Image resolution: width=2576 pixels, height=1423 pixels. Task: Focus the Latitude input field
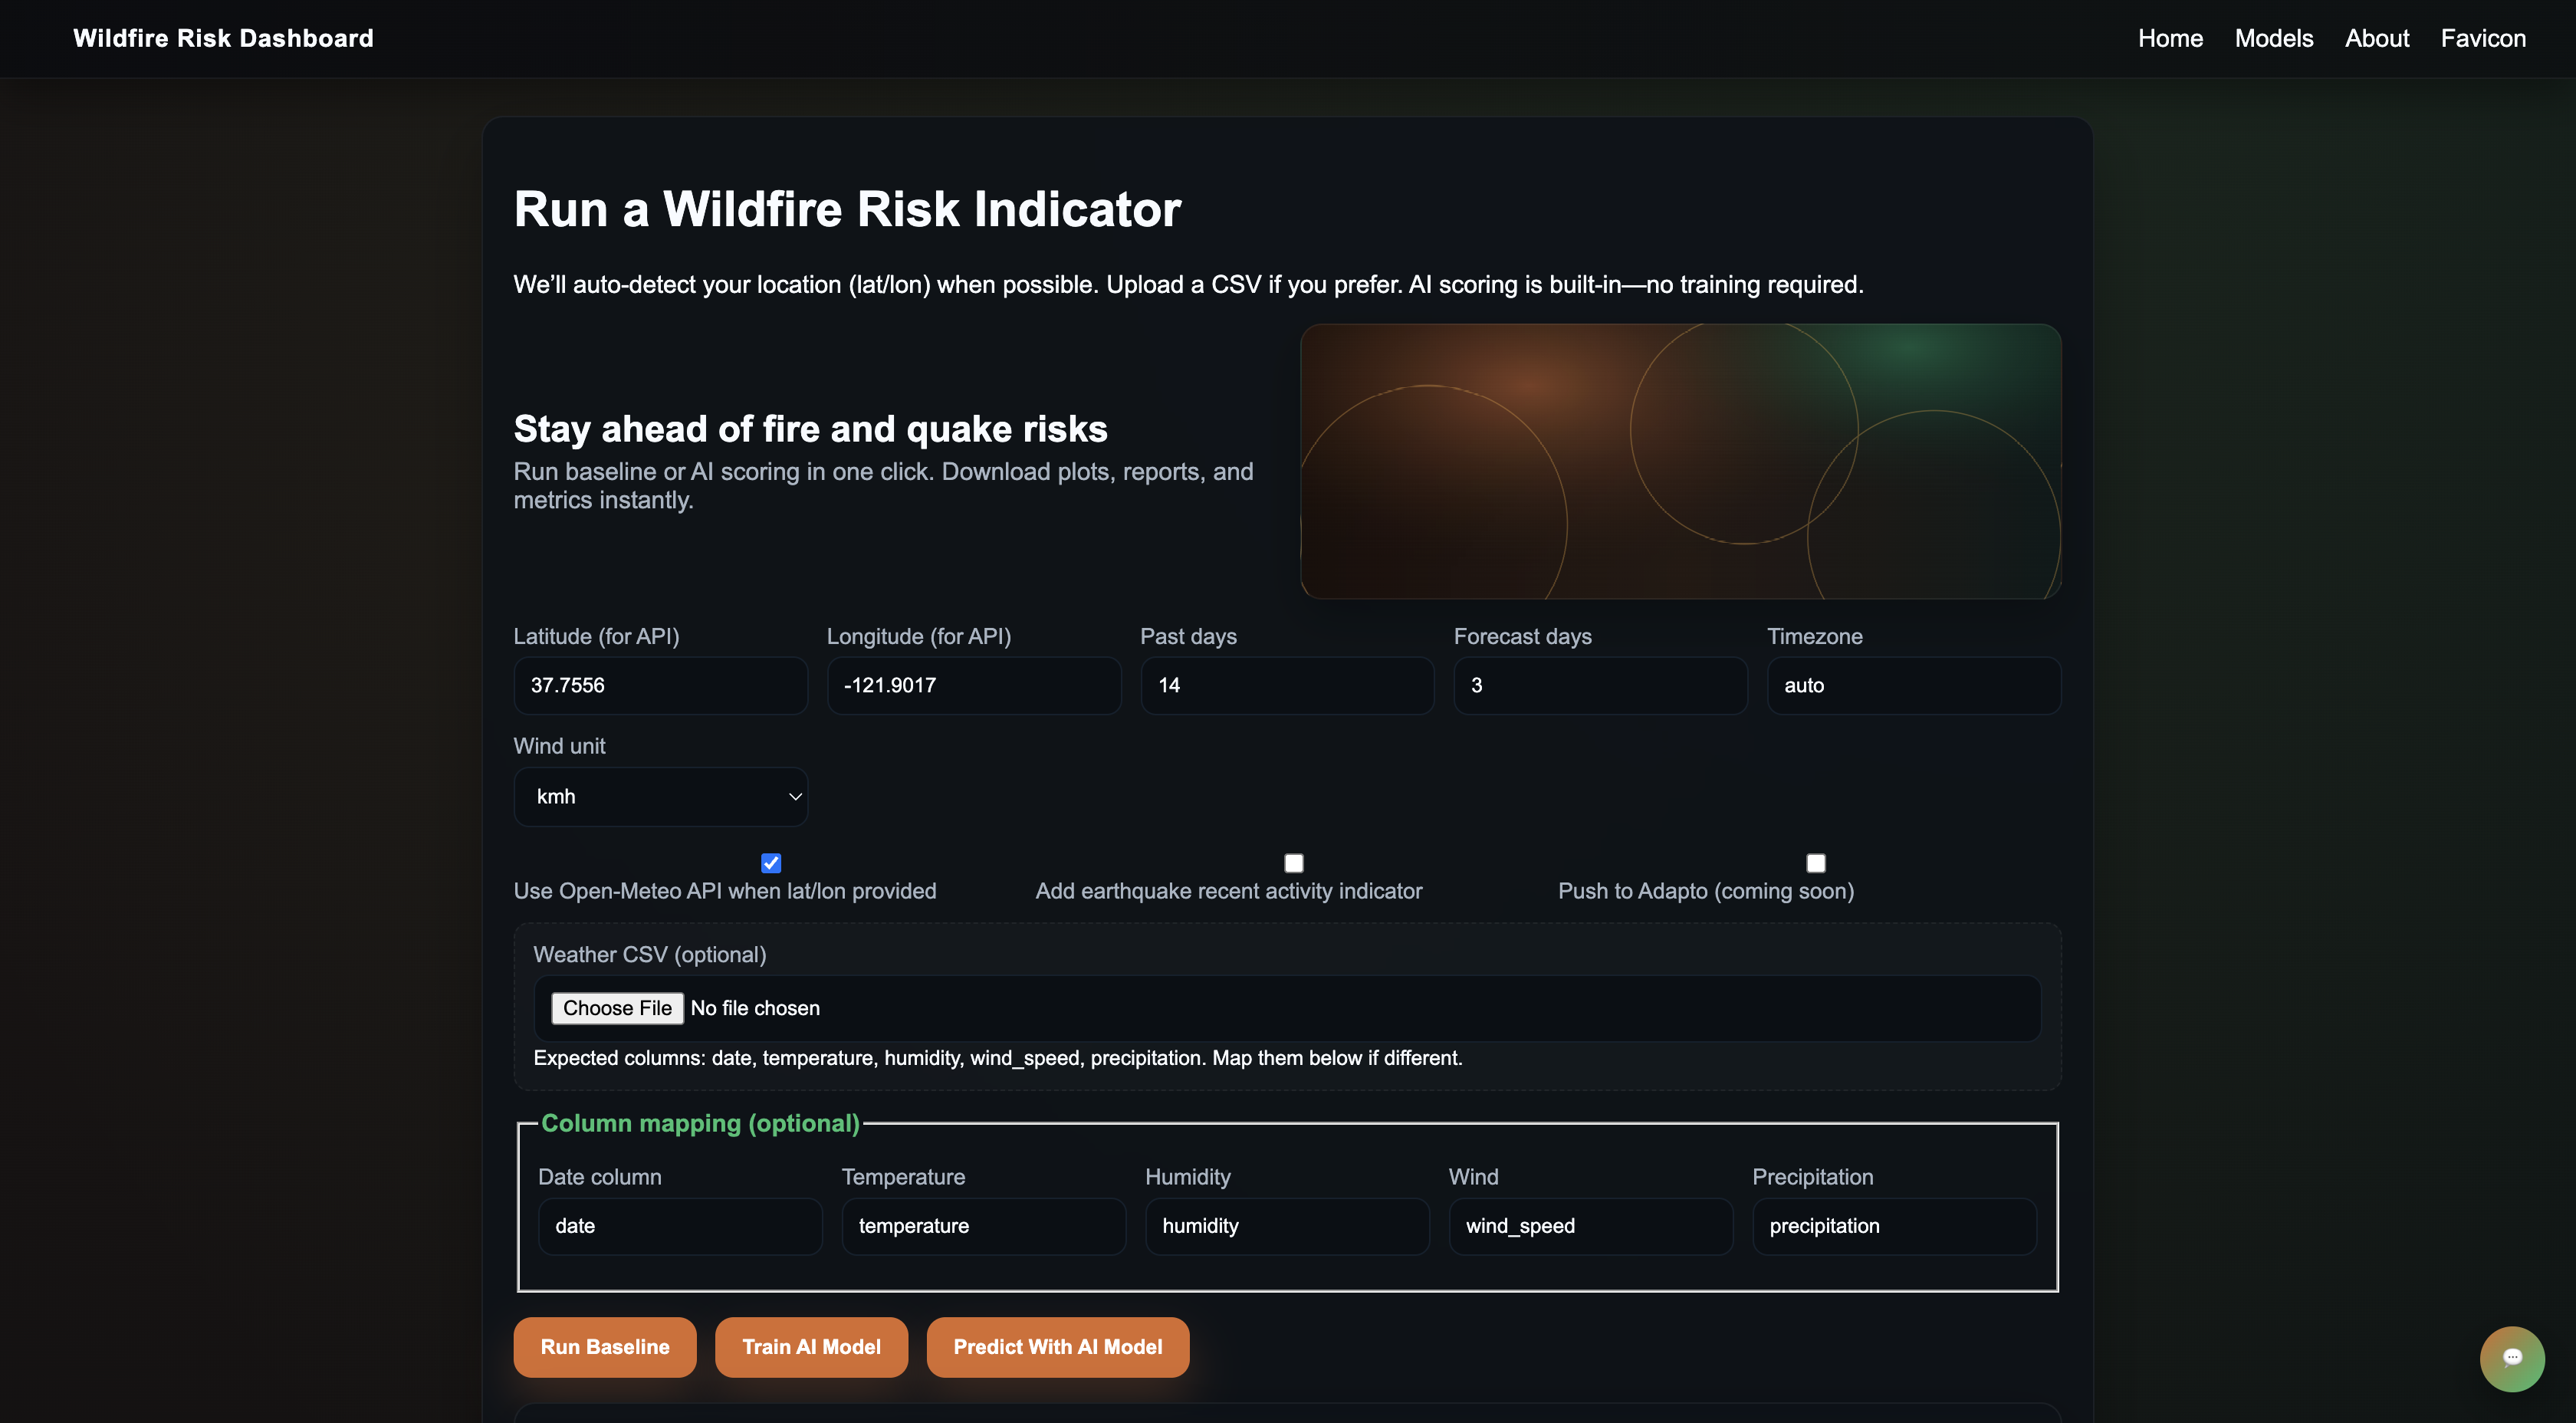coord(660,685)
